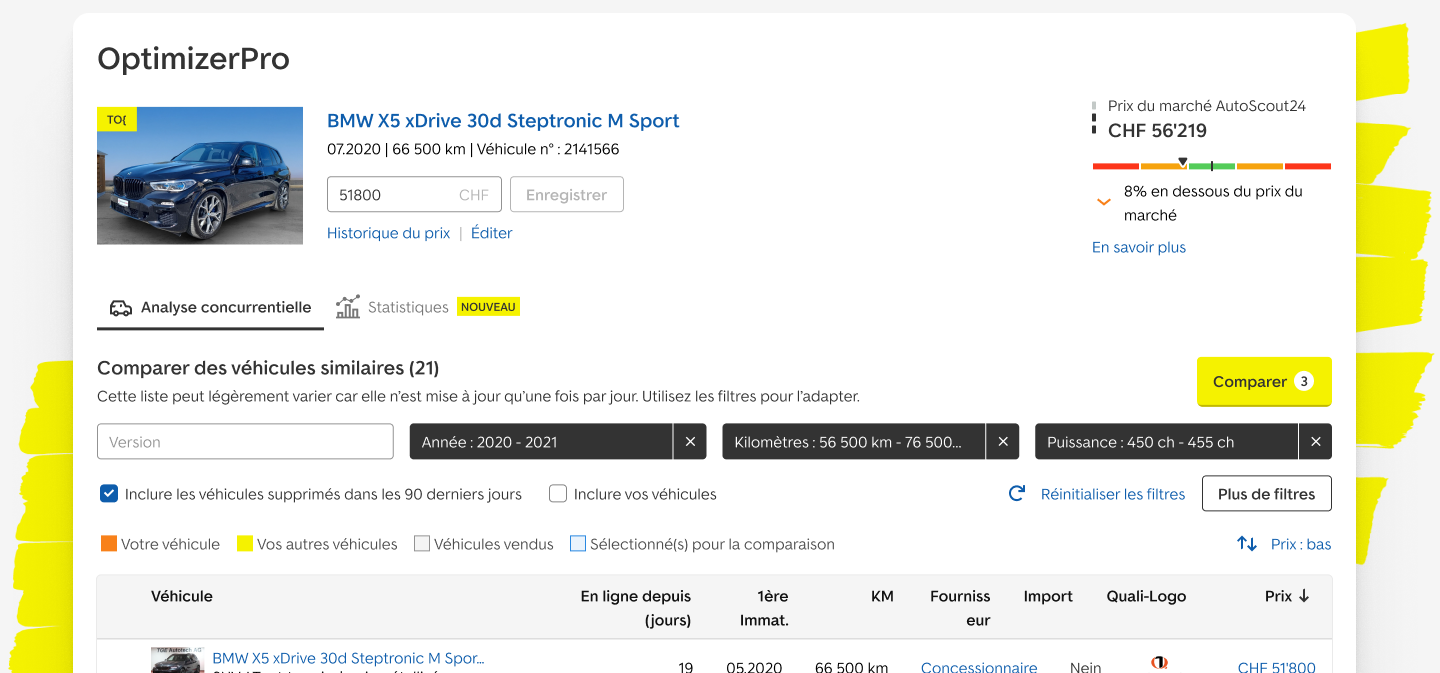
Task: Open Historique du prix link
Action: (388, 233)
